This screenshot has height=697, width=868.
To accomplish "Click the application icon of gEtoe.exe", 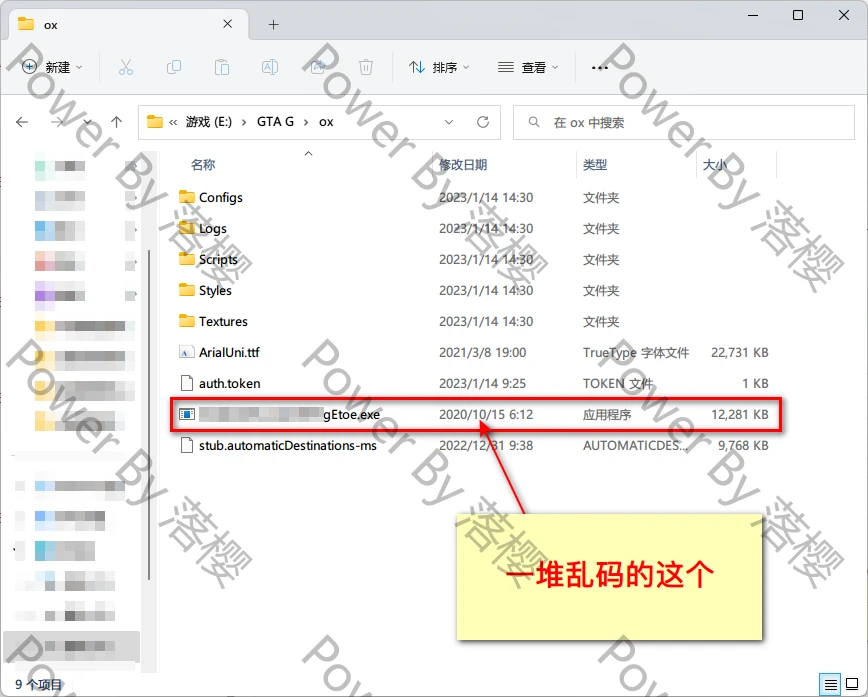I will (x=187, y=414).
